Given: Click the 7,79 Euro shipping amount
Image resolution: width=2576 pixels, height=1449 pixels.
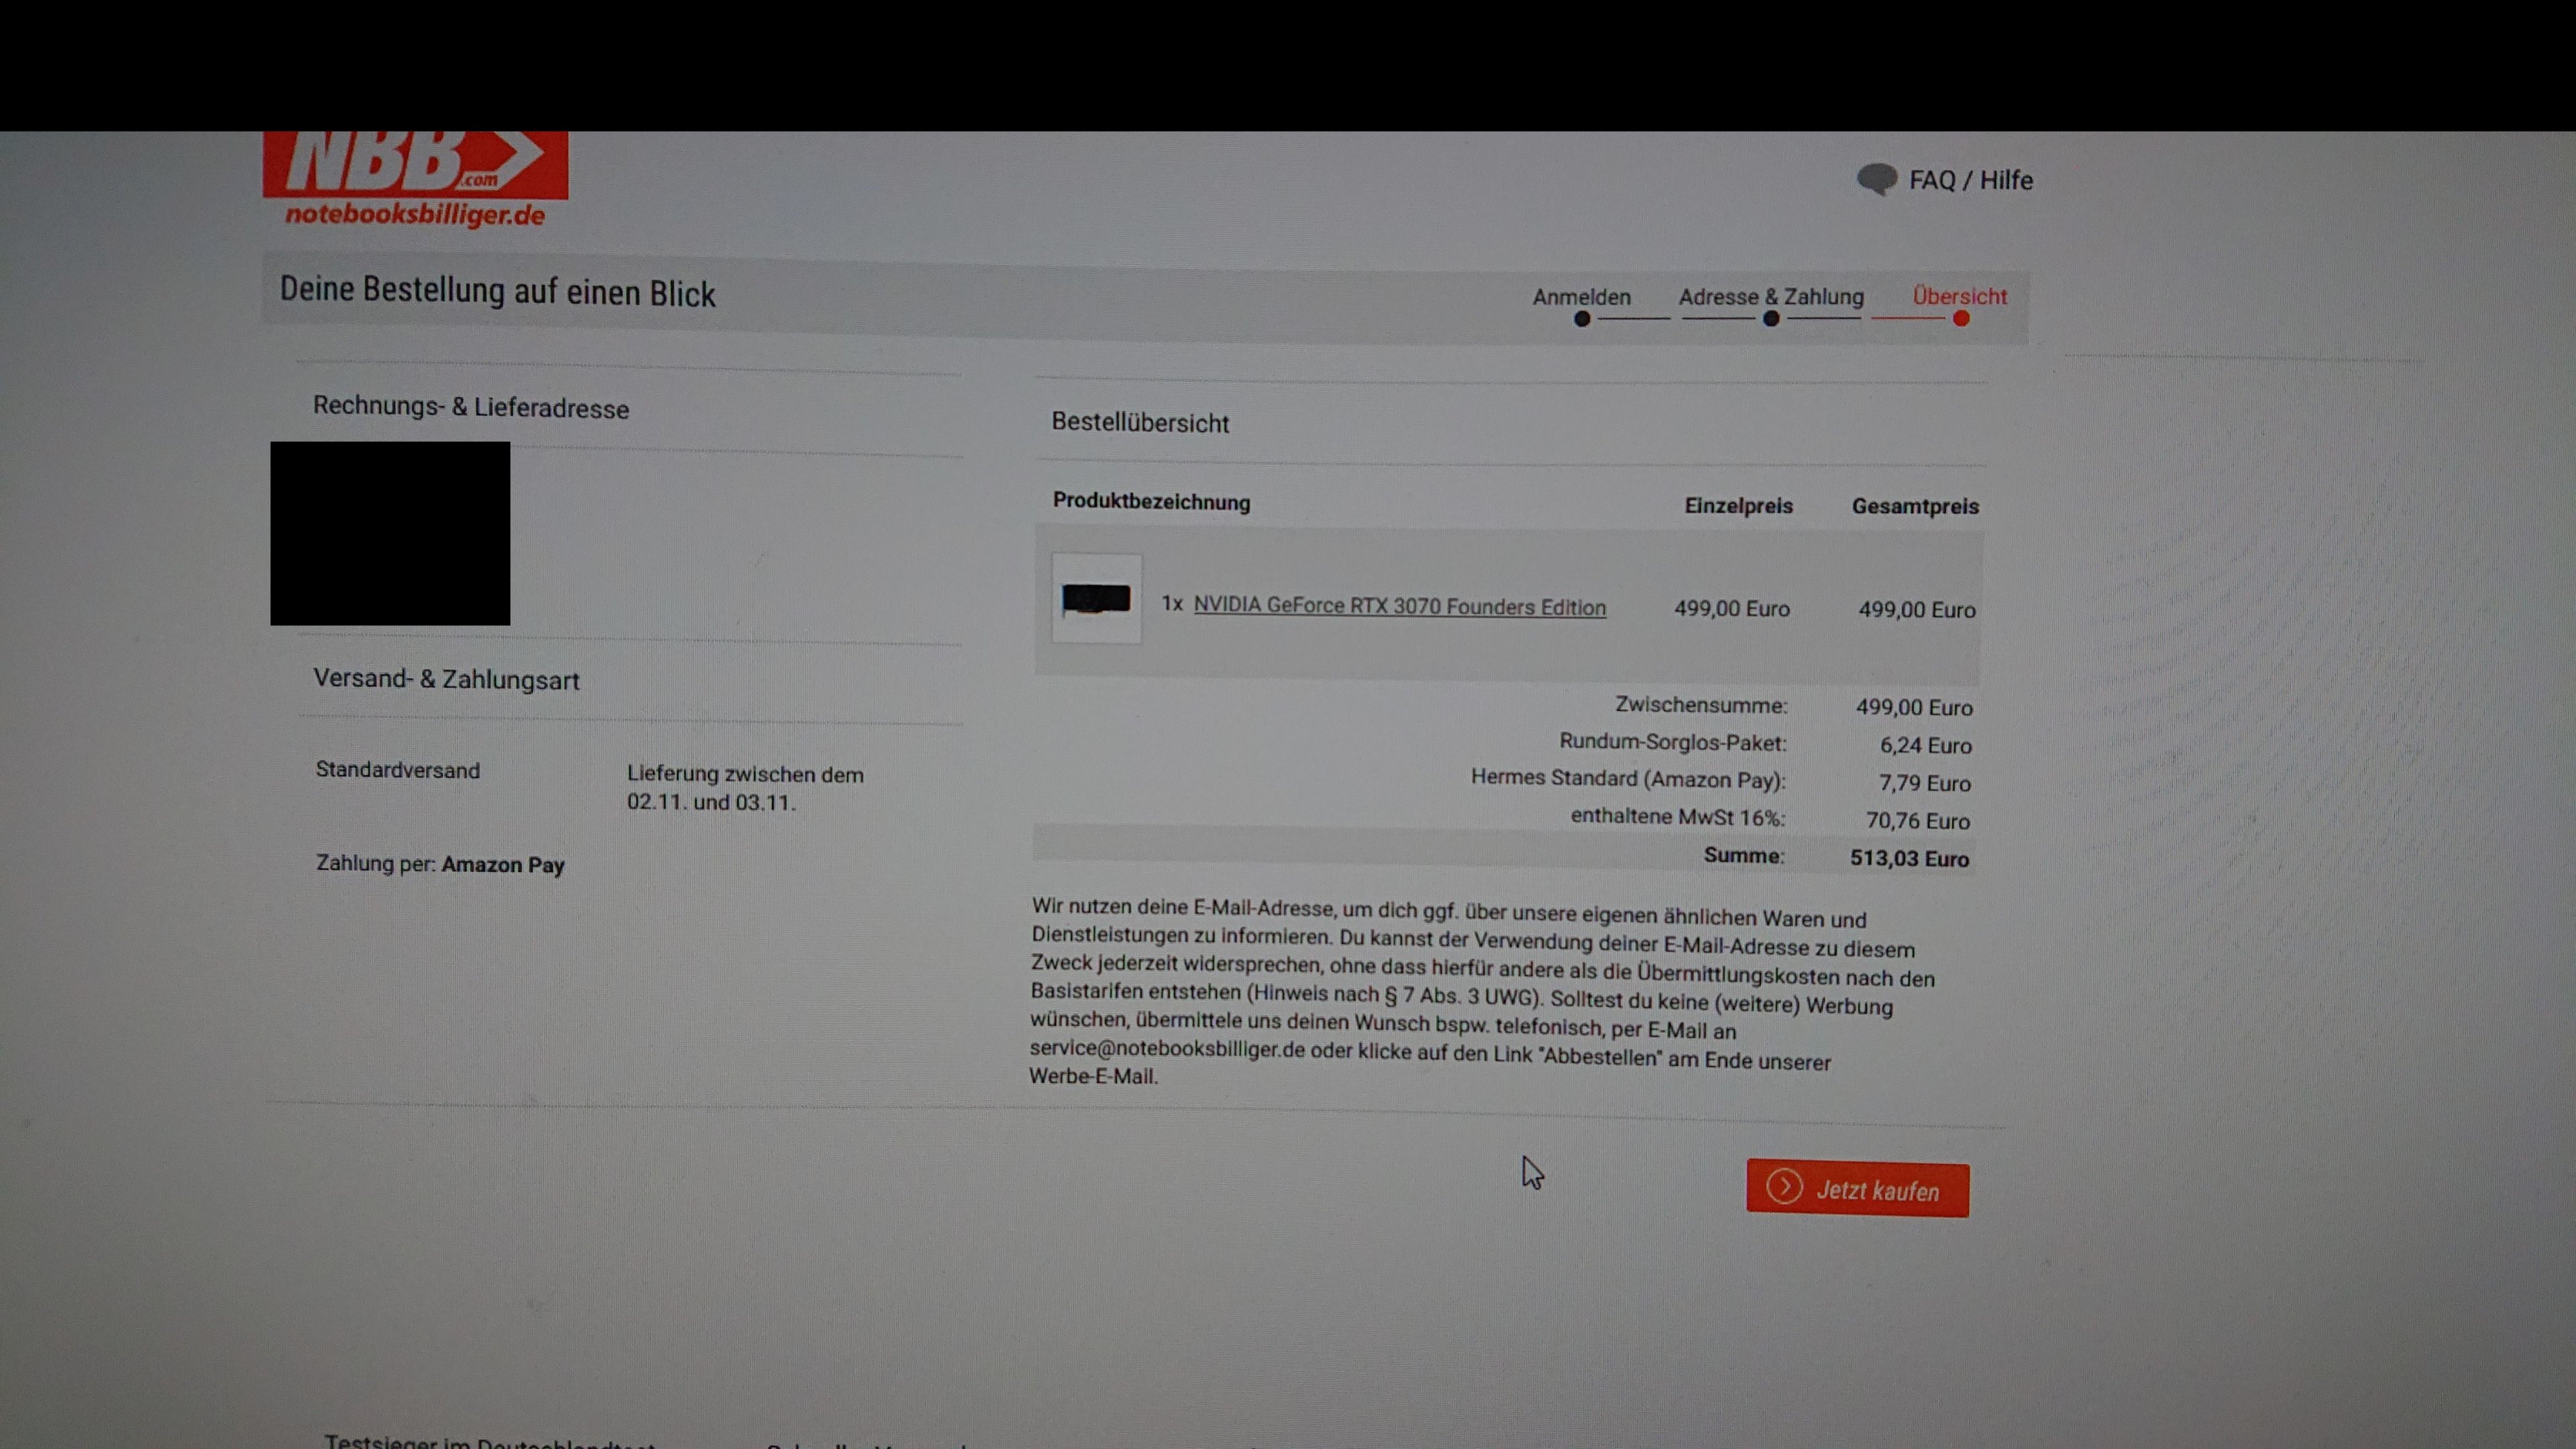Looking at the screenshot, I should (x=1925, y=784).
